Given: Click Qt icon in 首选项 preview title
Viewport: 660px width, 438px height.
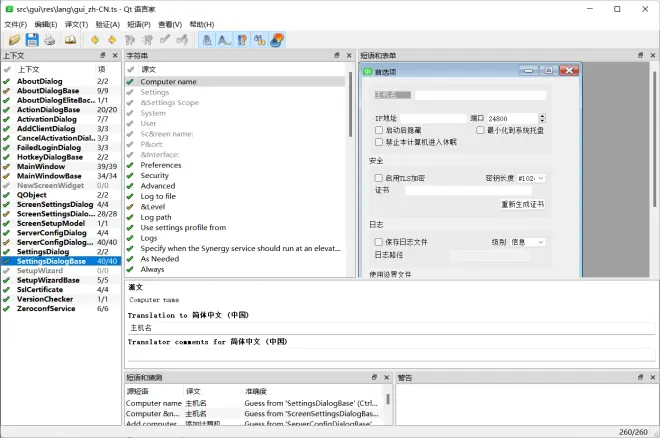Looking at the screenshot, I should pyautogui.click(x=368, y=72).
